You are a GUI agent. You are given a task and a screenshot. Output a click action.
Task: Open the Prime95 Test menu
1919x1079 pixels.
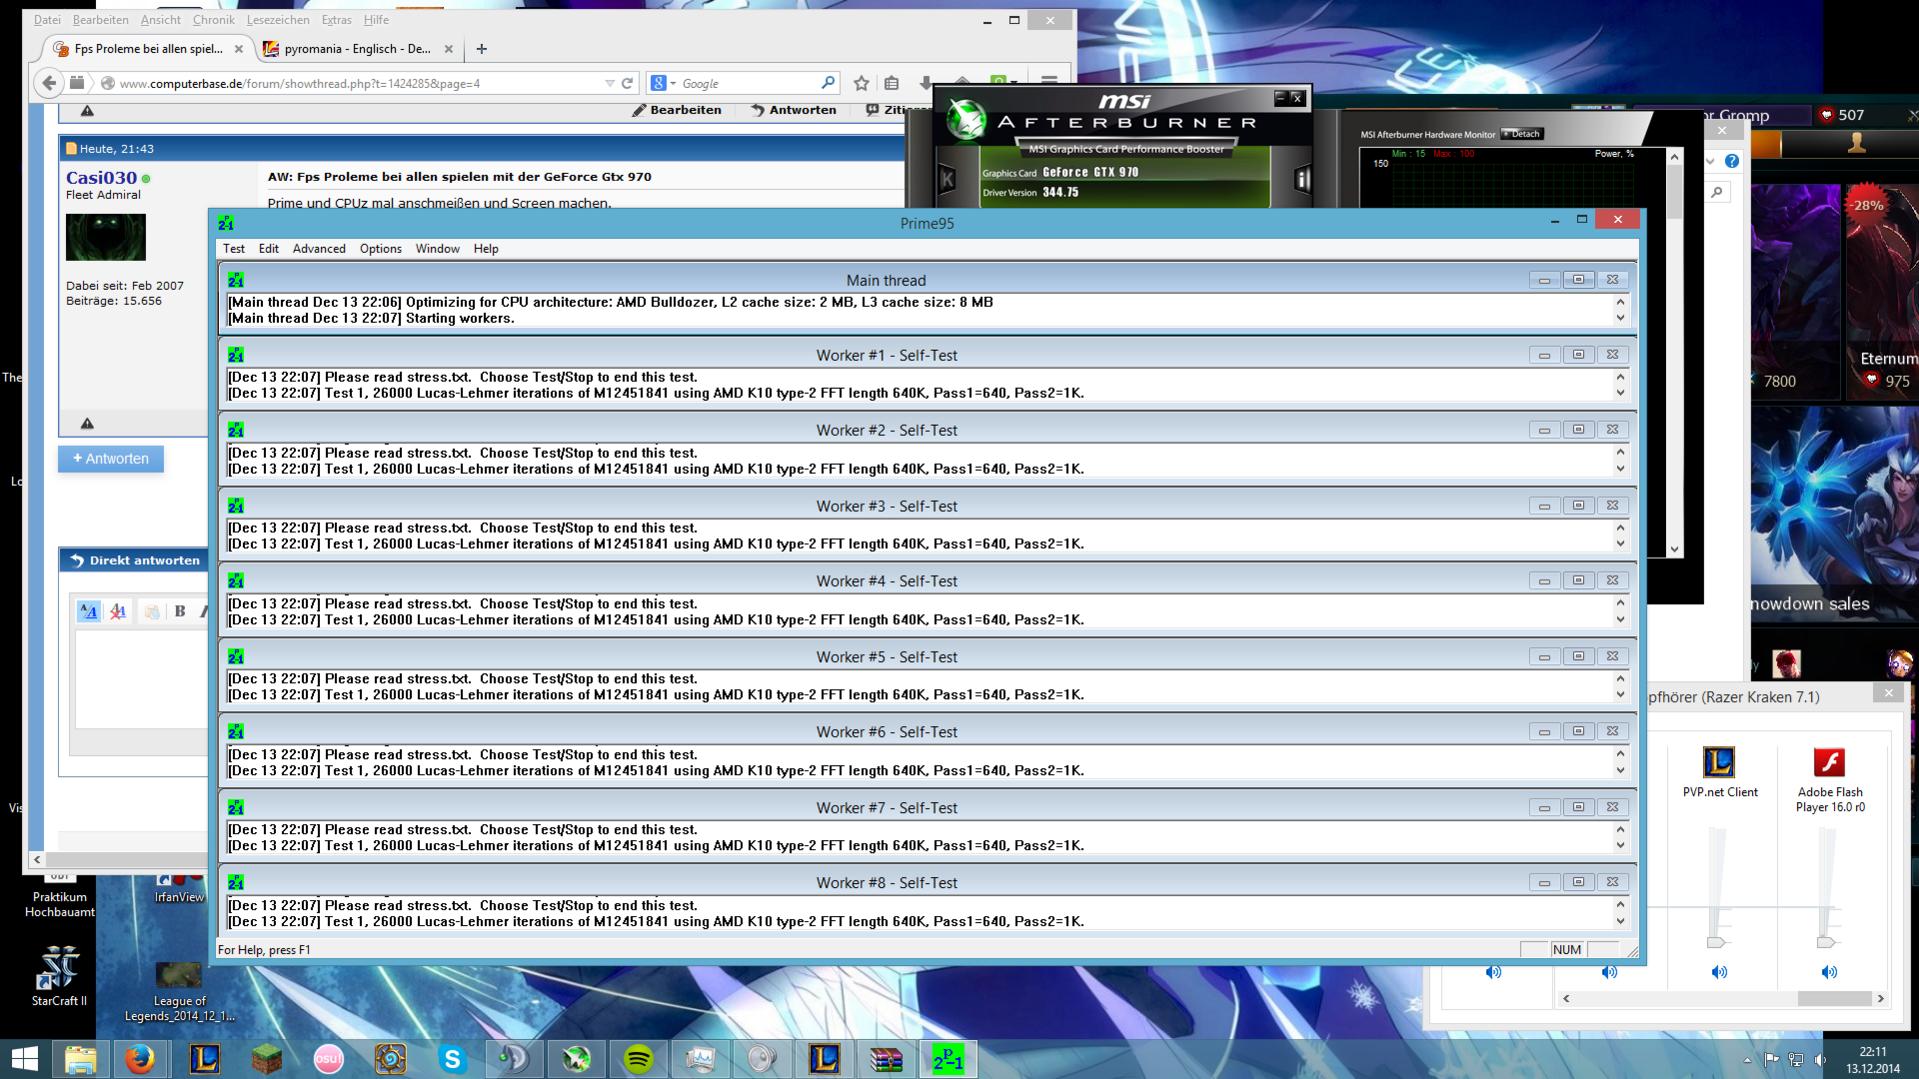tap(234, 248)
